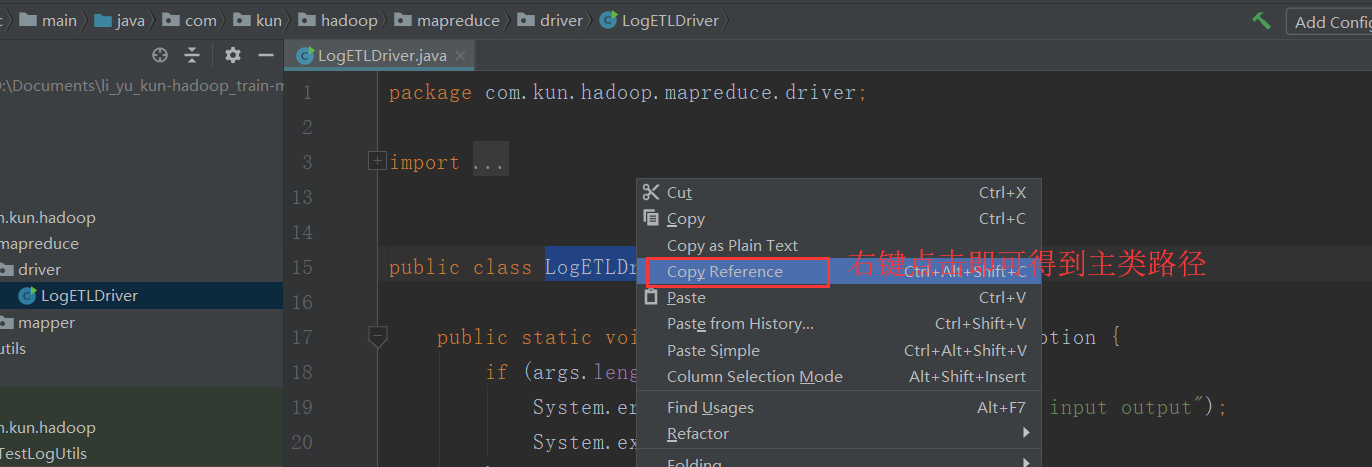Click the 'com' breadcrumb folder
1372x467 pixels.
pyautogui.click(x=189, y=20)
